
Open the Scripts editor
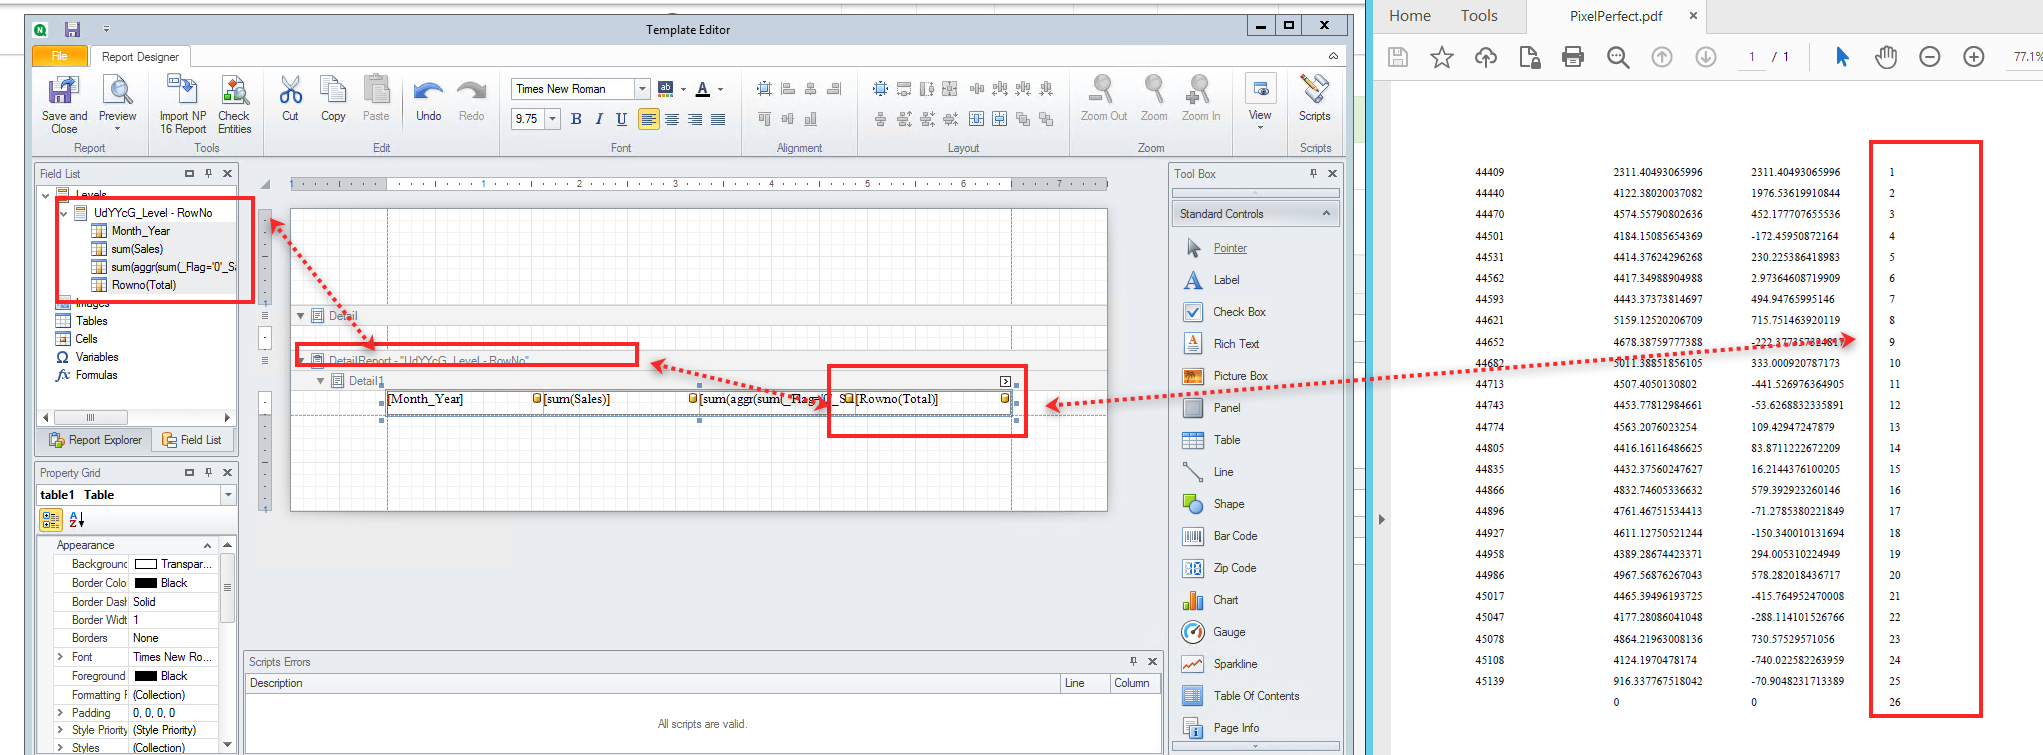click(x=1315, y=99)
